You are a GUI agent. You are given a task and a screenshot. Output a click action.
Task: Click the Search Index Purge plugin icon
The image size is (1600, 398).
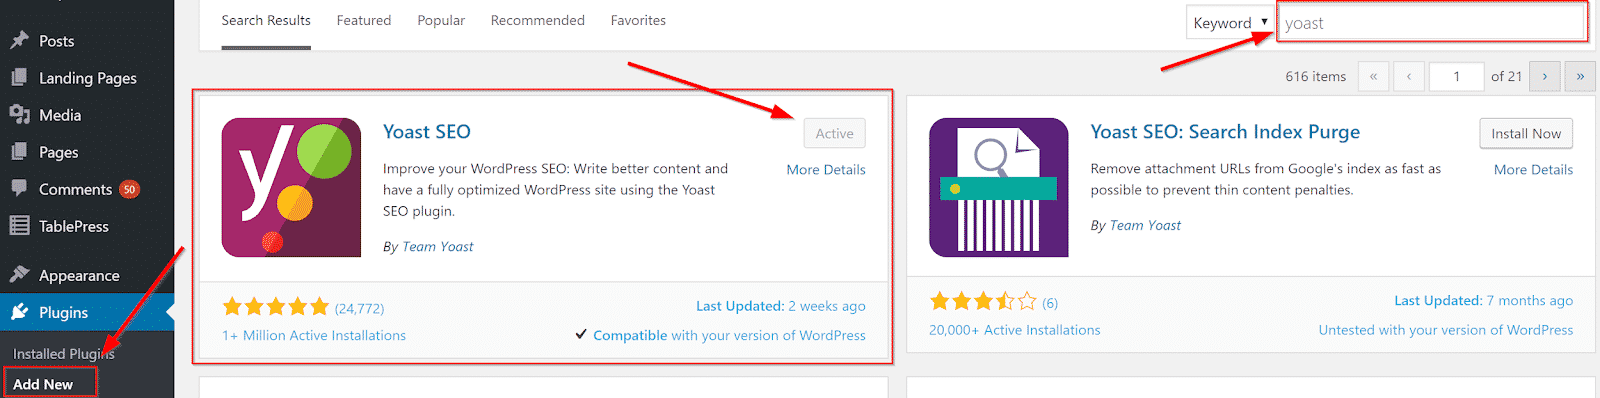coord(998,187)
